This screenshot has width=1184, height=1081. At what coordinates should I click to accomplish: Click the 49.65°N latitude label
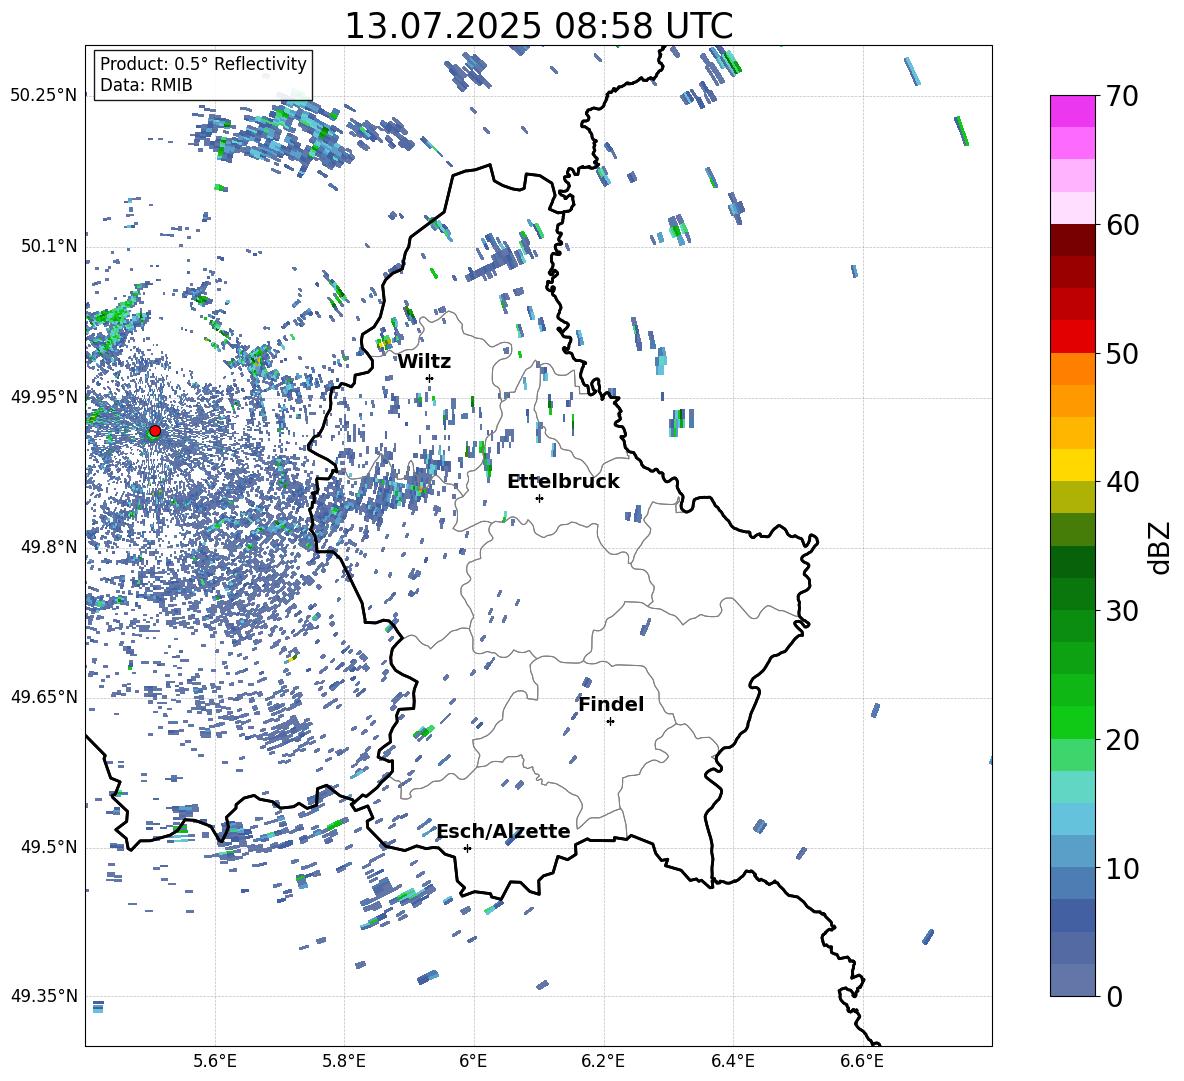(x=44, y=697)
